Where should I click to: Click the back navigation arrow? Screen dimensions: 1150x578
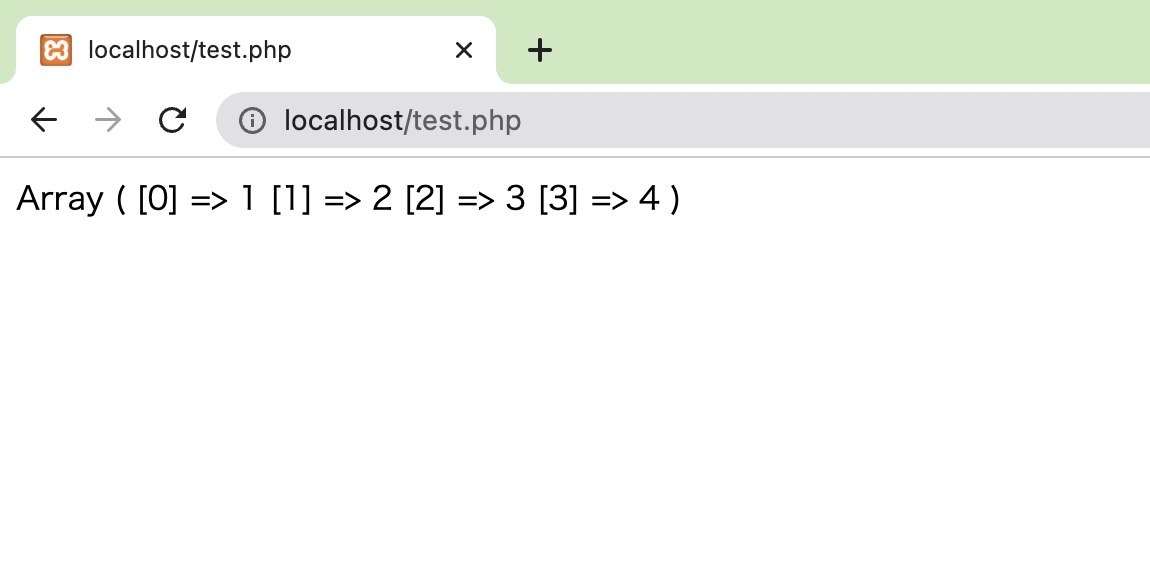(x=43, y=120)
